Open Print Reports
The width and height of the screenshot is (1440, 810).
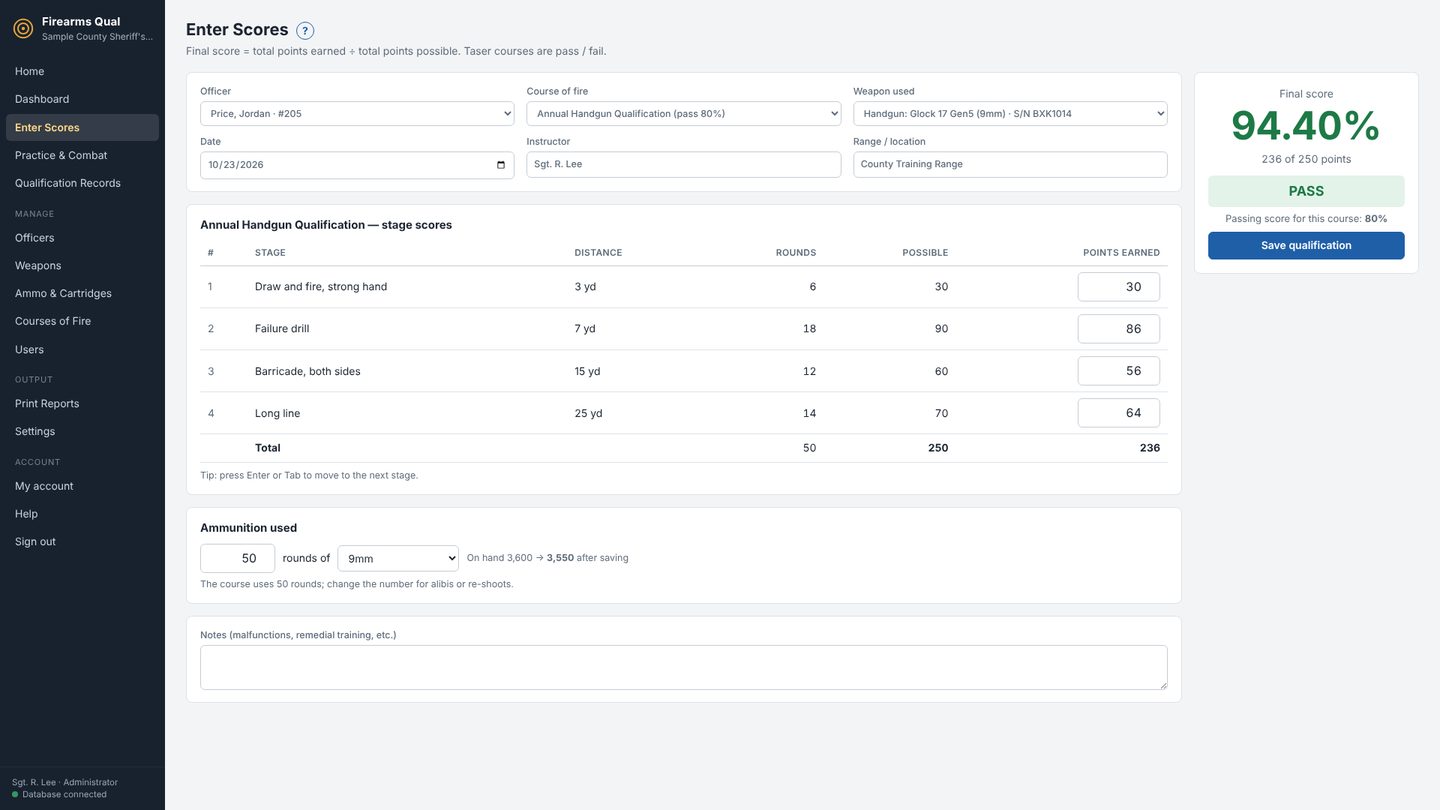[82, 404]
